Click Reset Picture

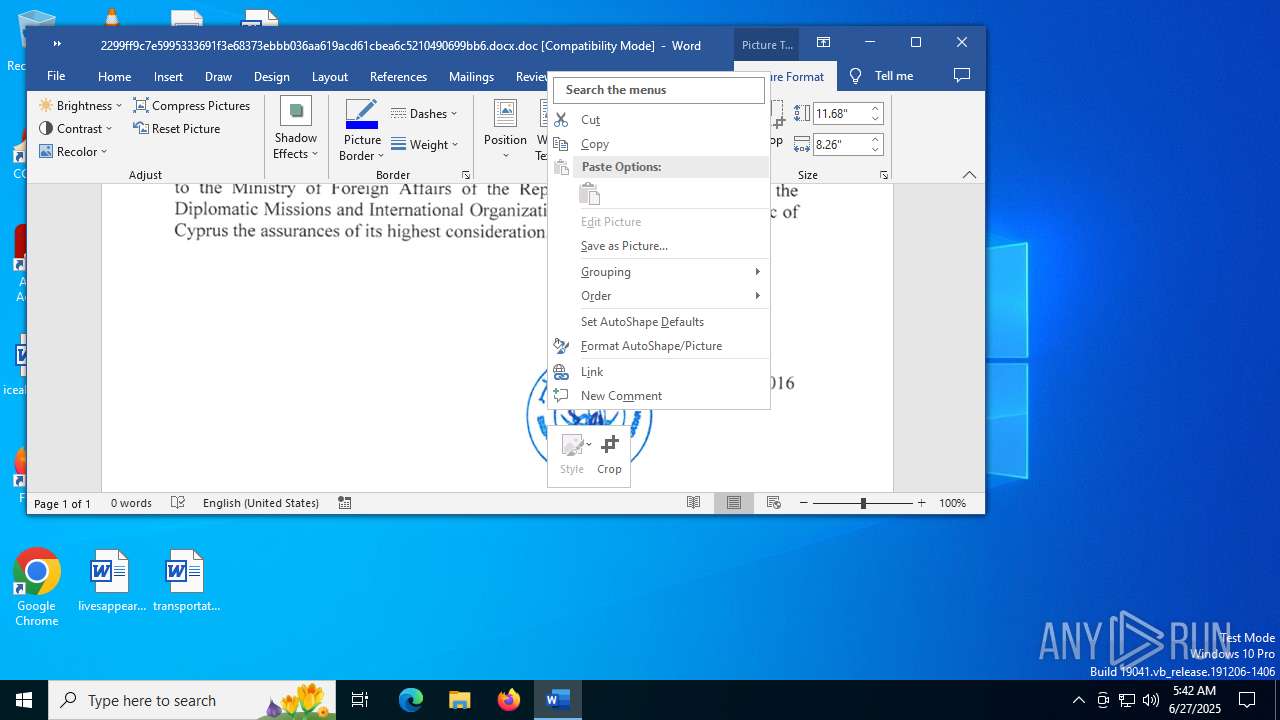tap(177, 128)
